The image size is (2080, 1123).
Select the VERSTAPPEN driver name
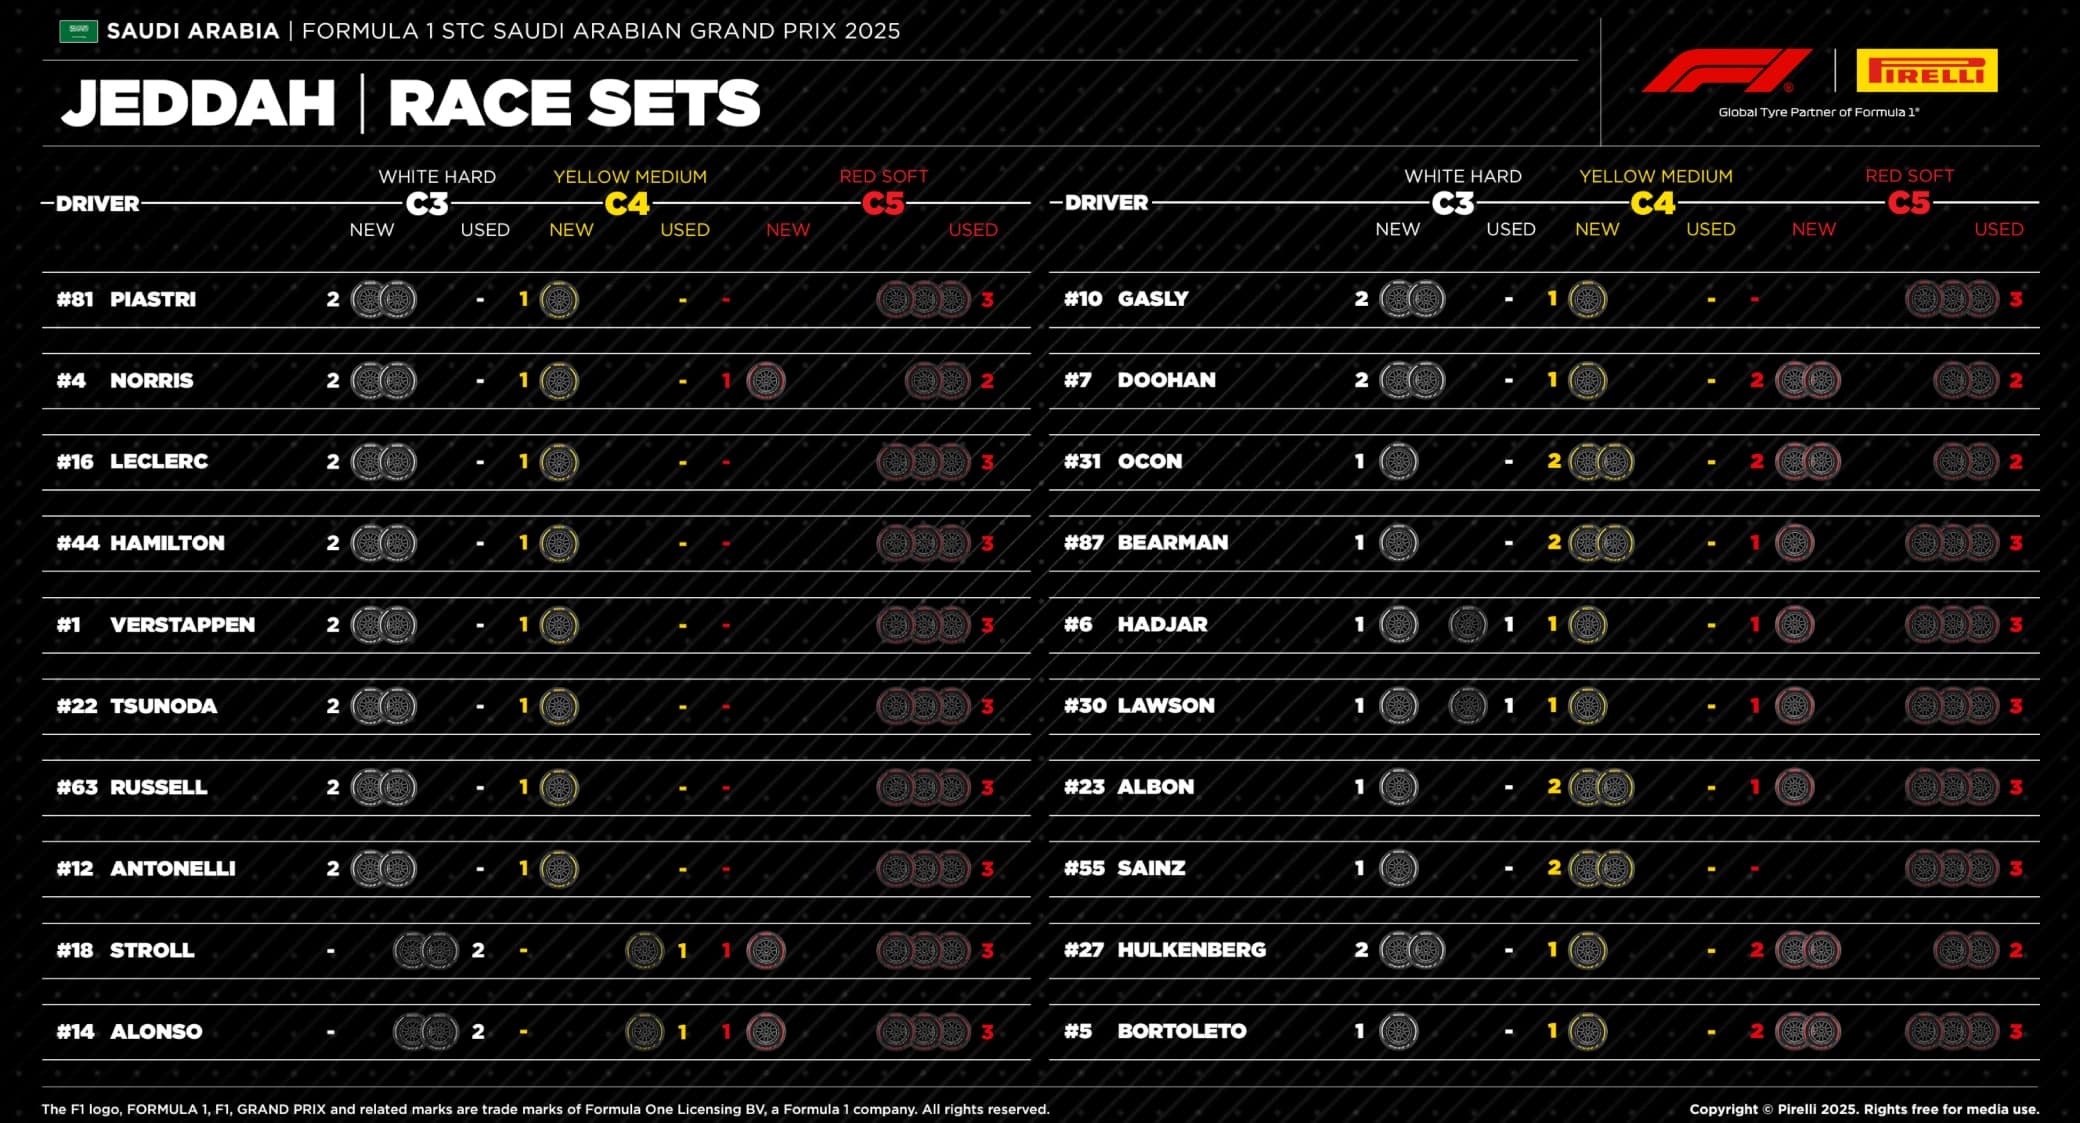(x=182, y=625)
